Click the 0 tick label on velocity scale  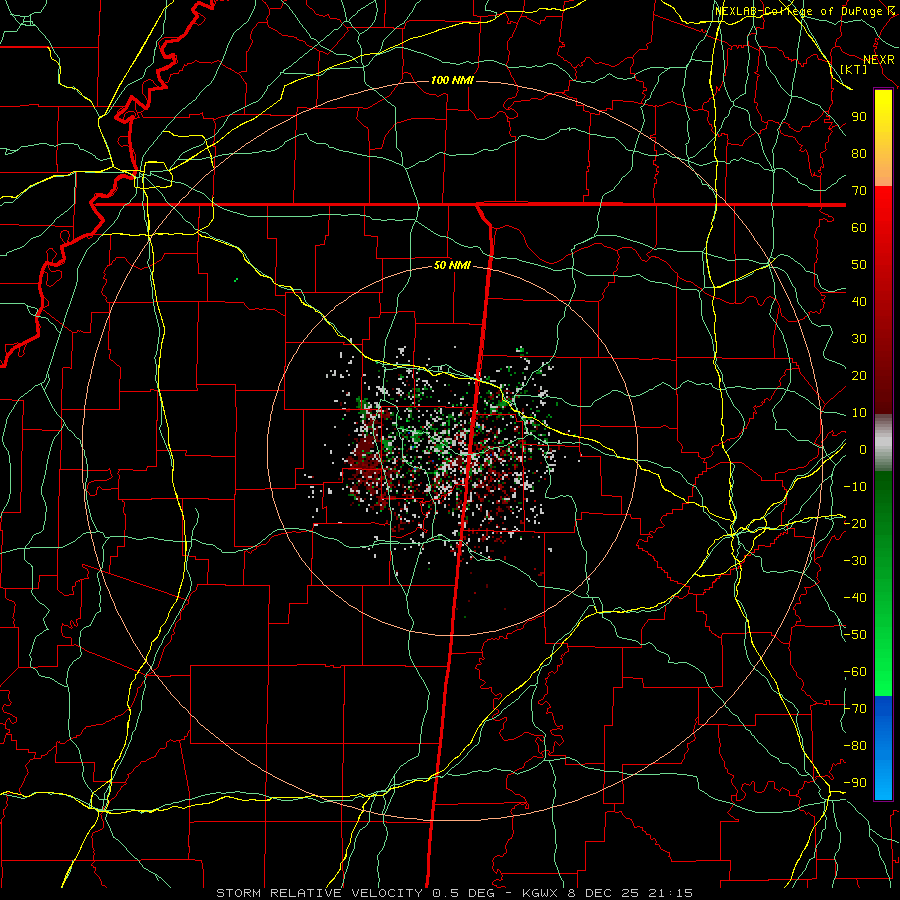click(863, 449)
